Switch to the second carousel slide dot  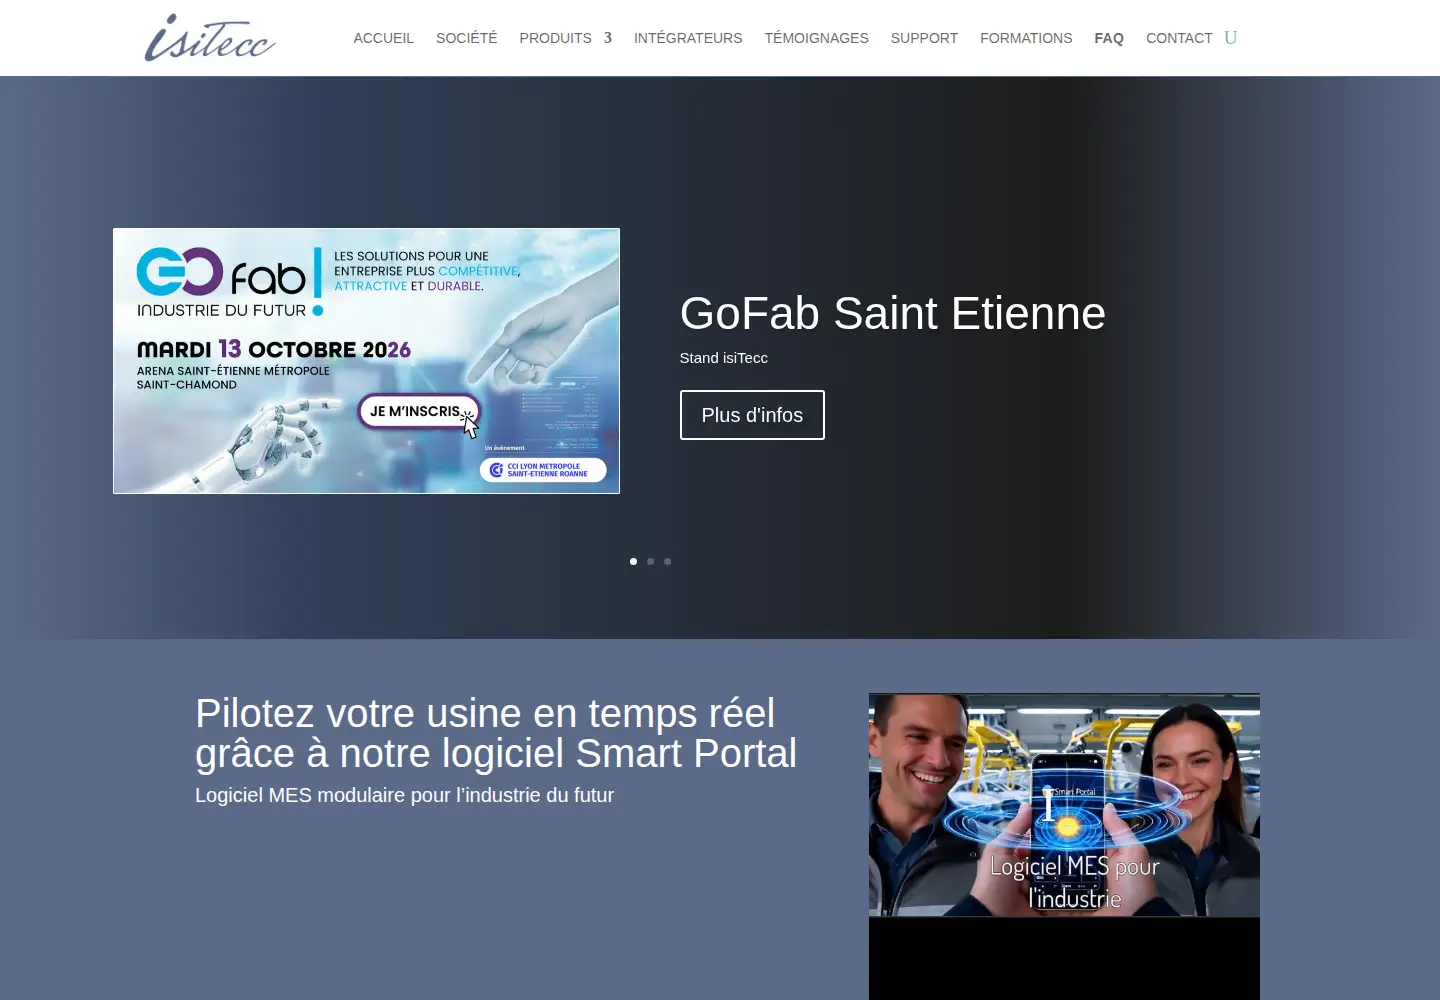(x=650, y=561)
